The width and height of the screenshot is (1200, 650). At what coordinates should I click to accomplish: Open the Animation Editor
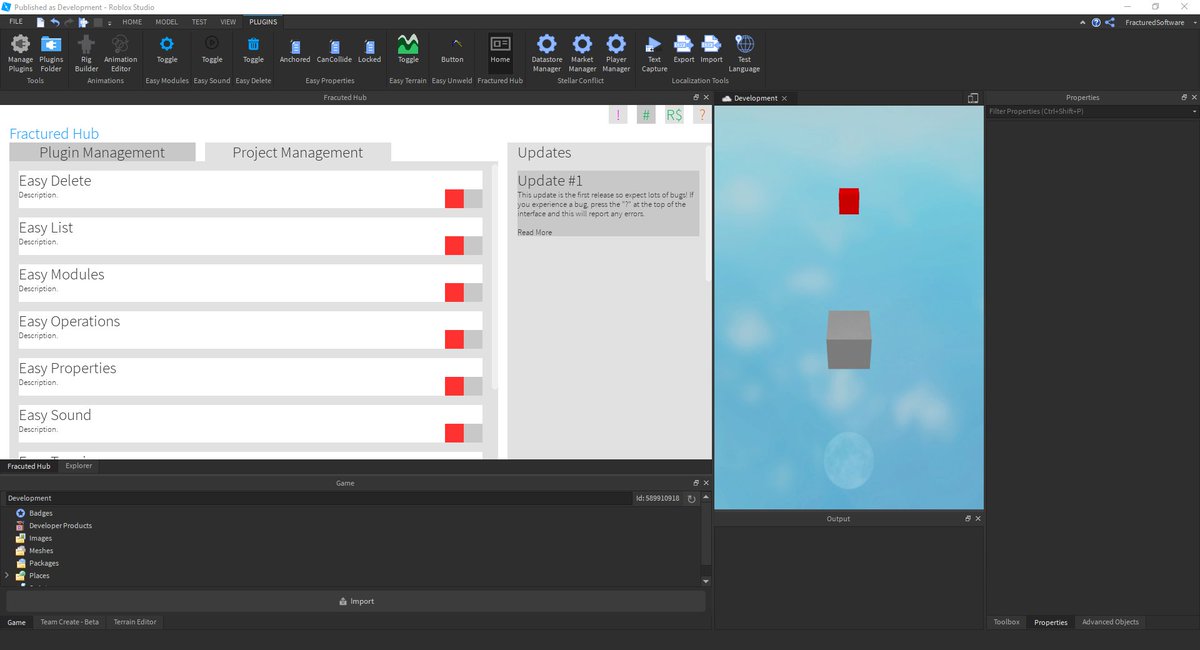pos(120,53)
